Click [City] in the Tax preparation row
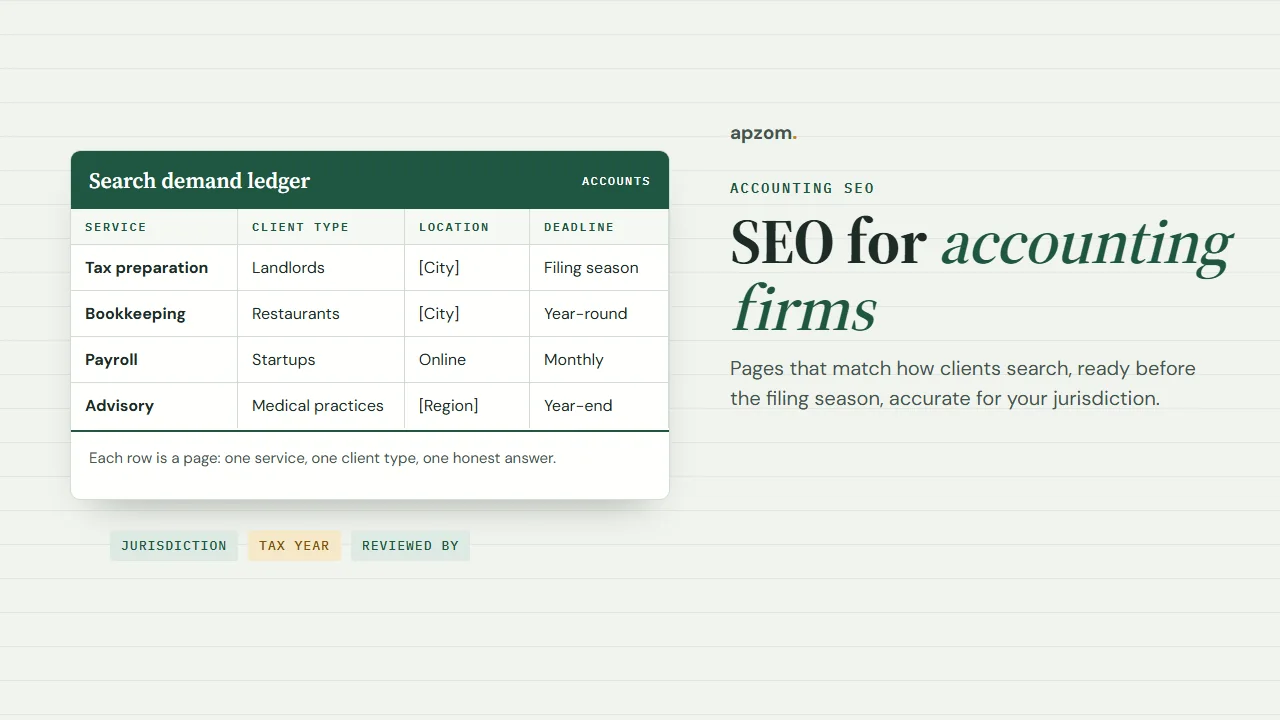 coord(467,268)
